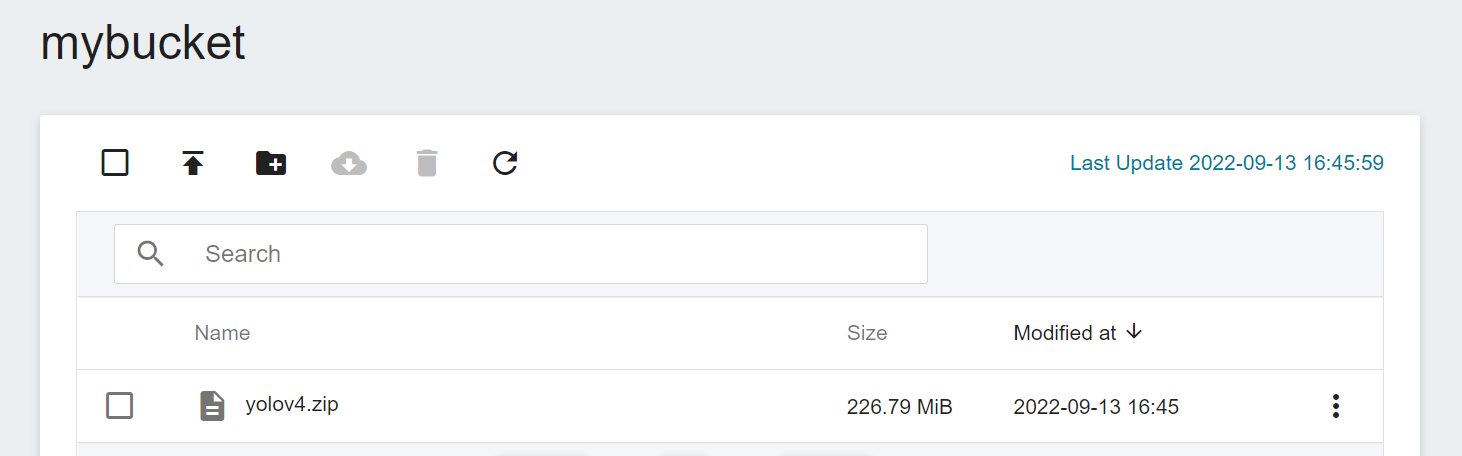Create a new folder via folder-plus icon
This screenshot has width=1462, height=456.
[271, 163]
